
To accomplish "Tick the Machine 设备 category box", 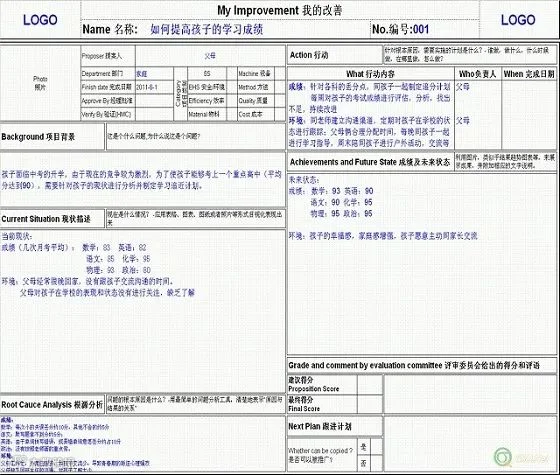I will coord(280,74).
